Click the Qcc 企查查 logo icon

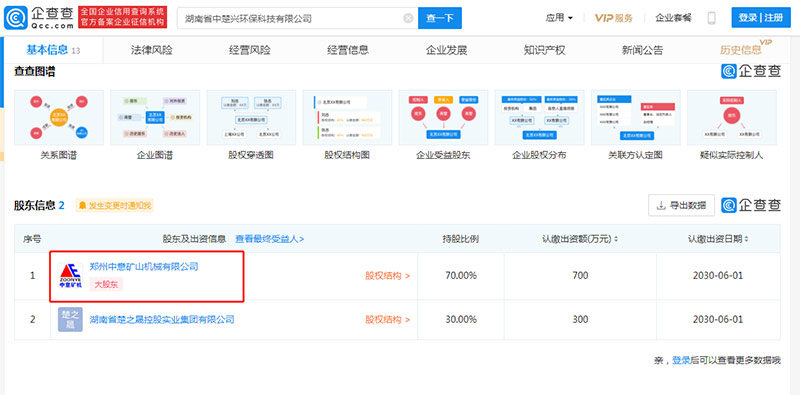[x=15, y=18]
